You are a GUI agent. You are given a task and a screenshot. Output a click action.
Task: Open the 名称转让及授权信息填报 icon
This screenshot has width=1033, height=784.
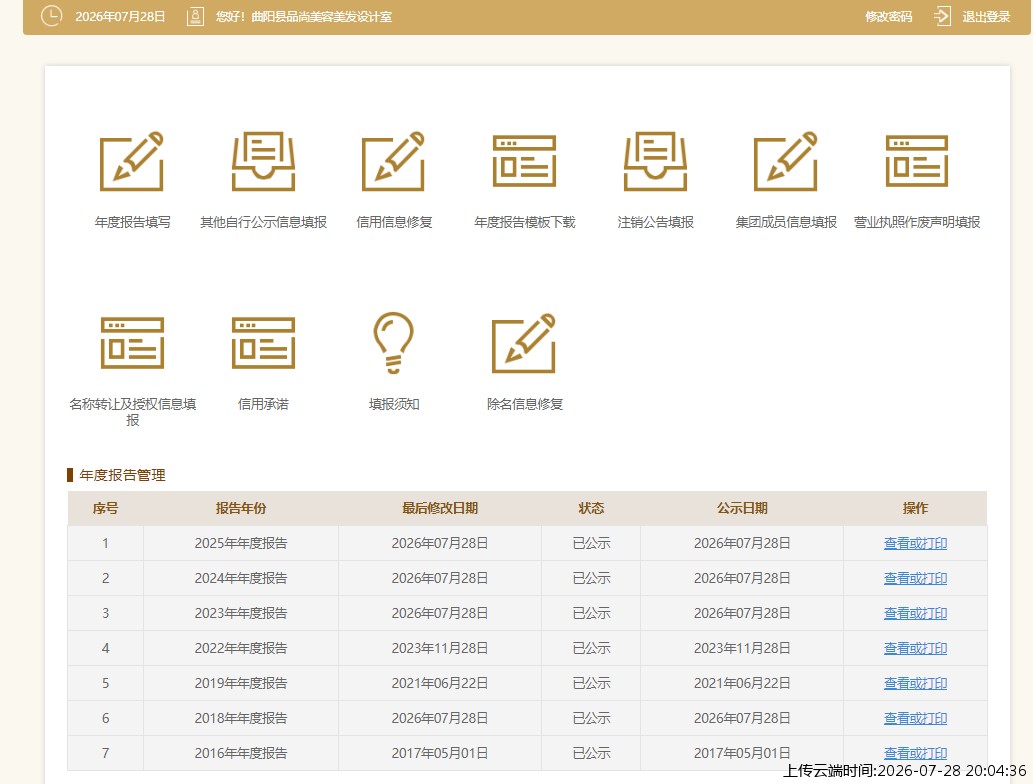pyautogui.click(x=132, y=343)
